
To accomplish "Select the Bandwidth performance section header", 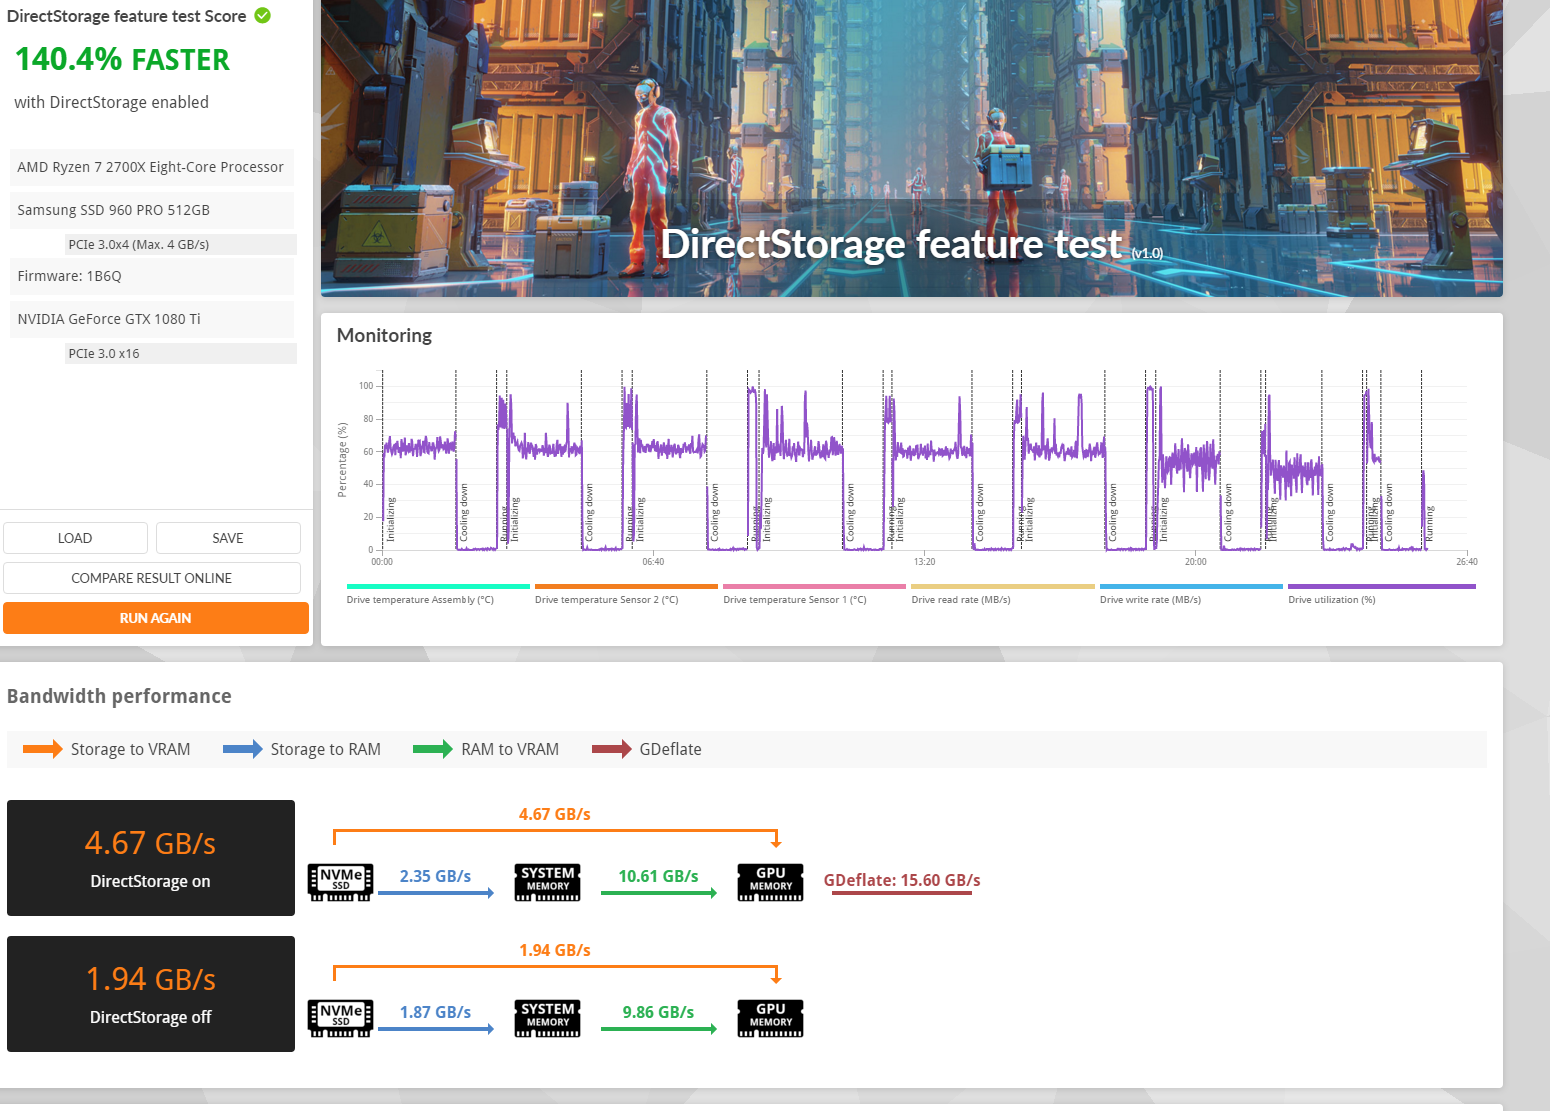I will pos(119,696).
